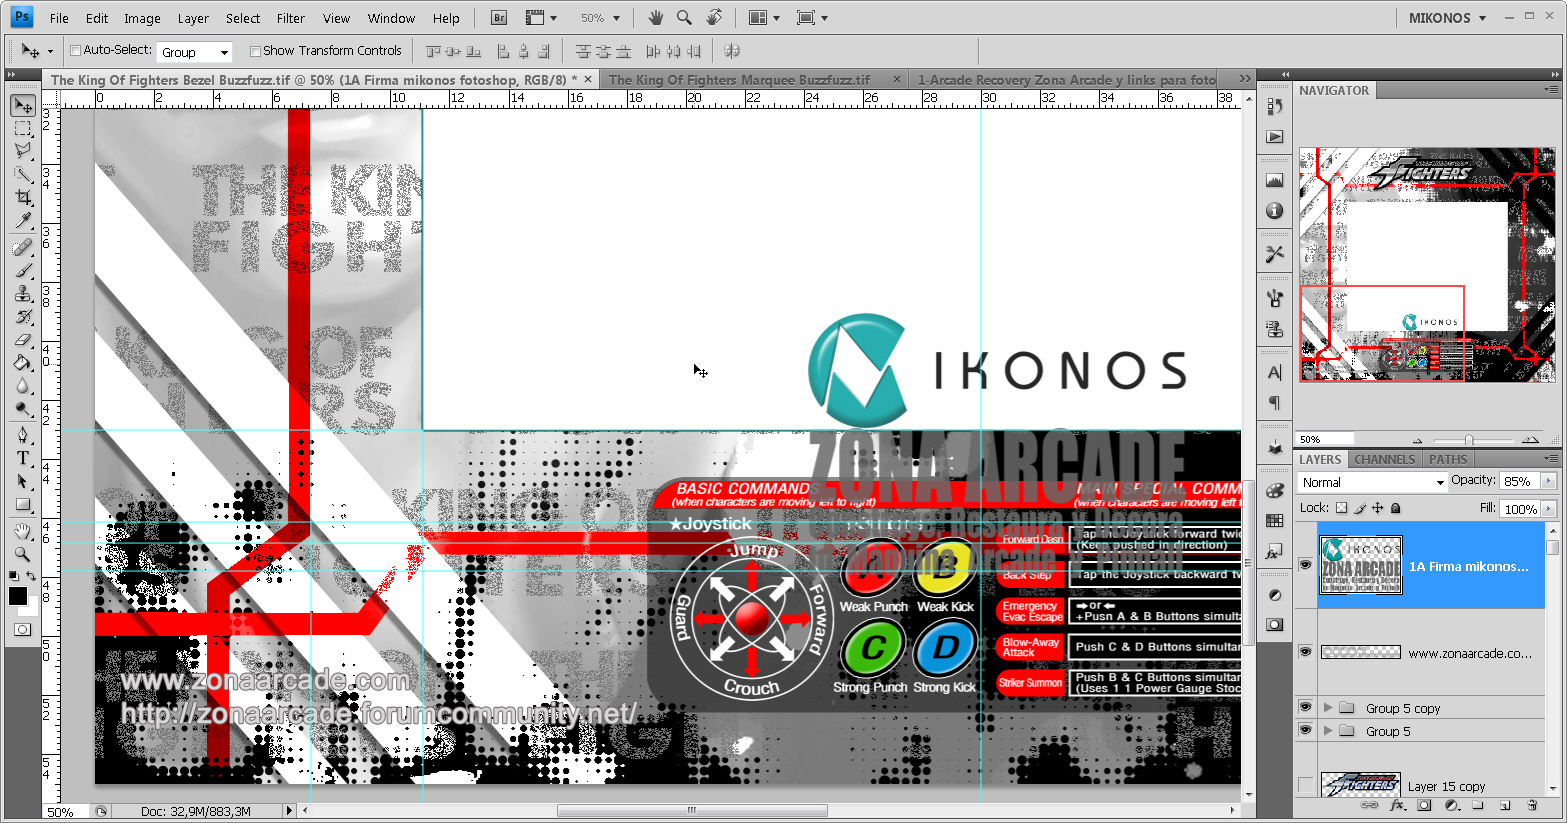Select the Paint Bucket tool
Image resolution: width=1567 pixels, height=823 pixels.
[23, 363]
